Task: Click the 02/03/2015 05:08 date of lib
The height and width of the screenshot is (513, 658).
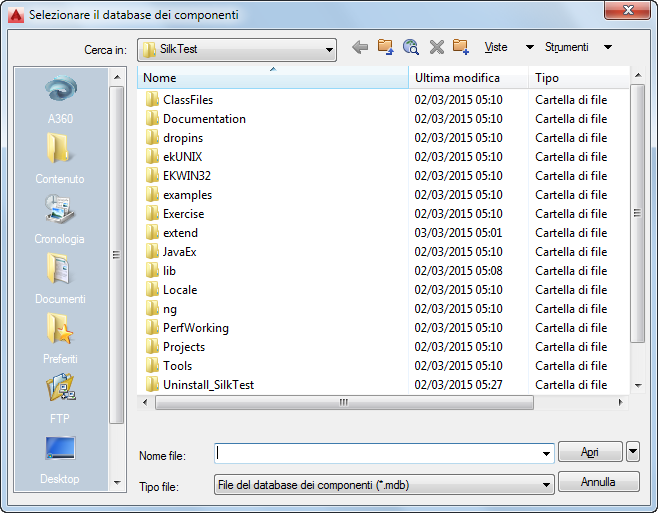Action: pyautogui.click(x=458, y=270)
